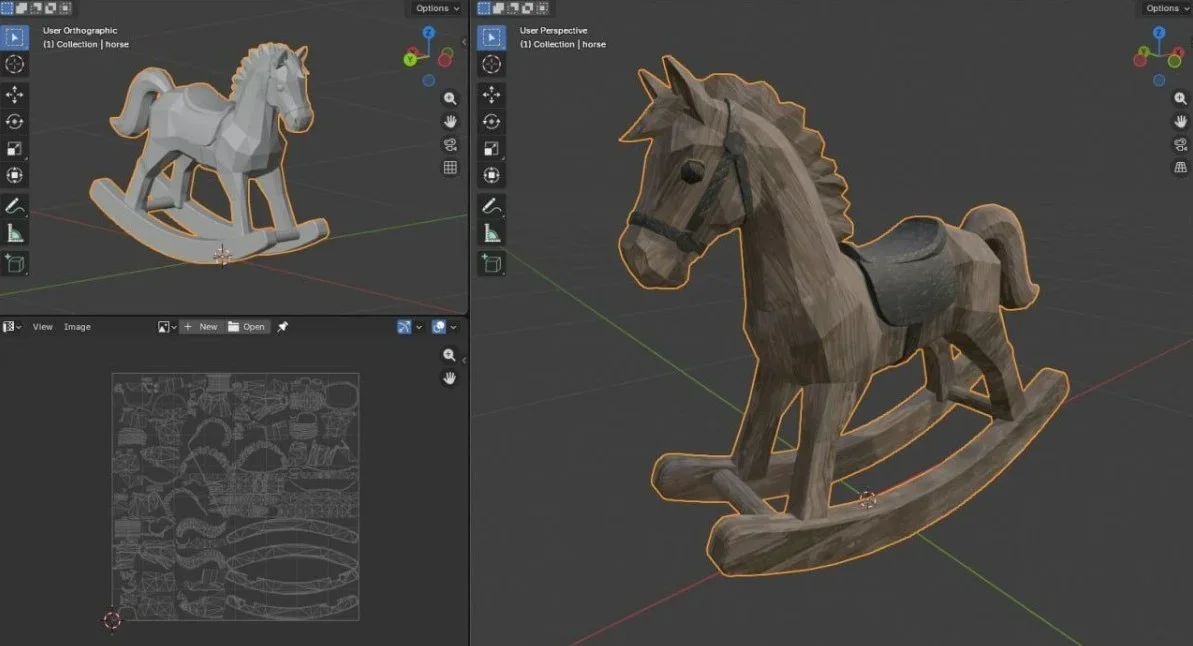Switch perspective/orthographic in the orthographic viewport

450,168
